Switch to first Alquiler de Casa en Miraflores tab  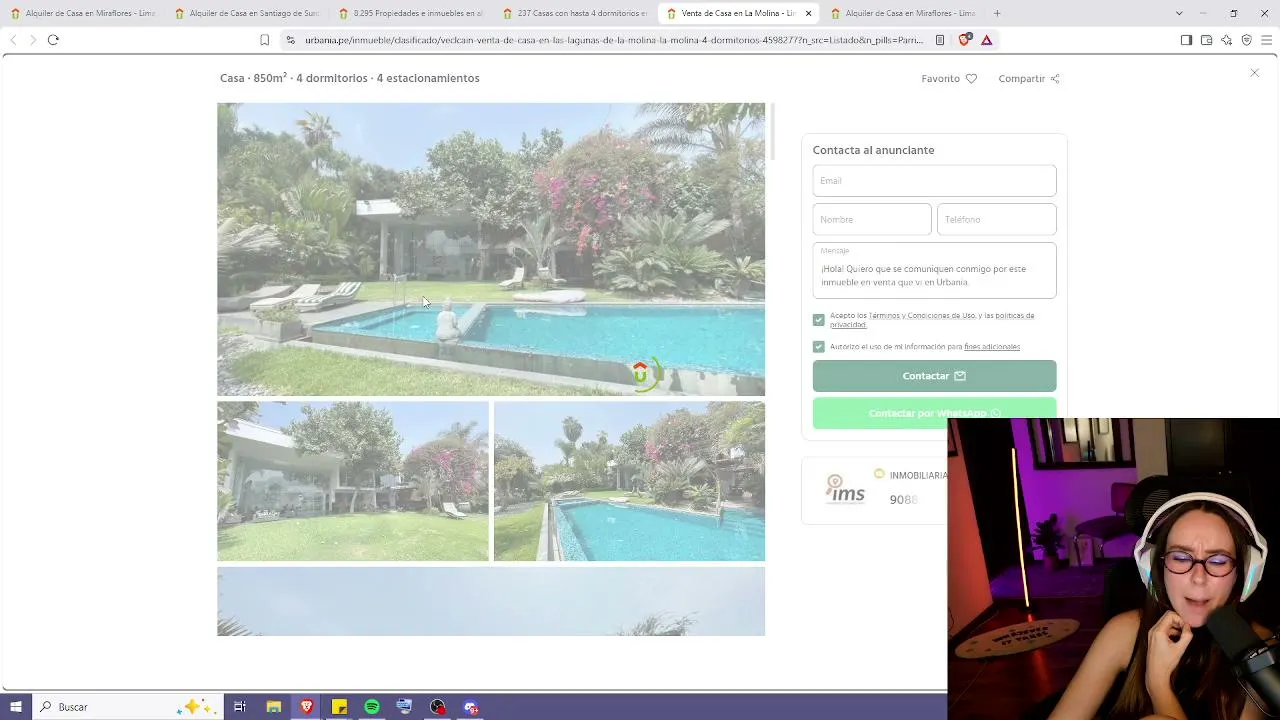[x=83, y=13]
